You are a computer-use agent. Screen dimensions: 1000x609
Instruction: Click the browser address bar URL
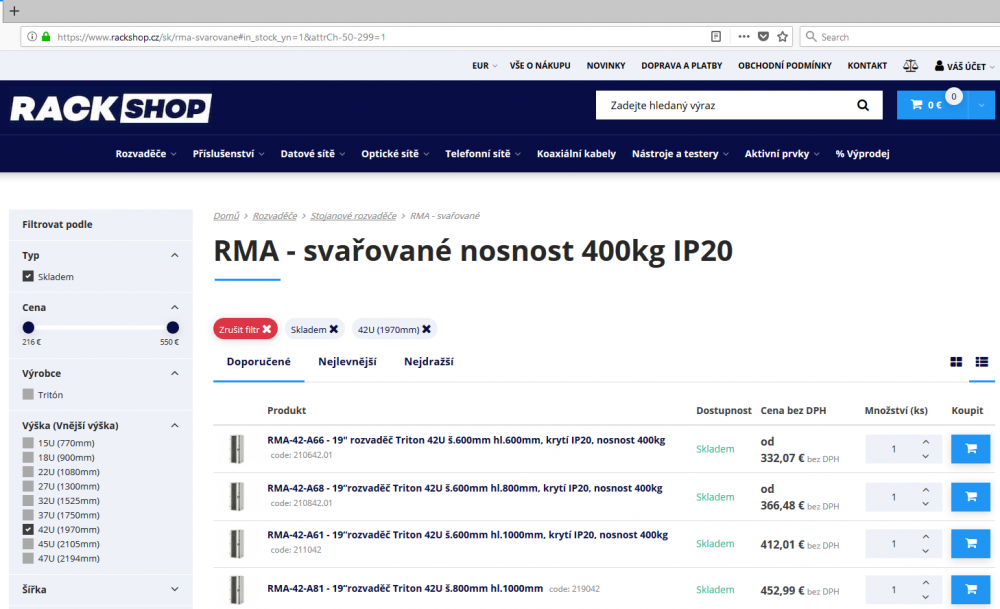click(221, 37)
